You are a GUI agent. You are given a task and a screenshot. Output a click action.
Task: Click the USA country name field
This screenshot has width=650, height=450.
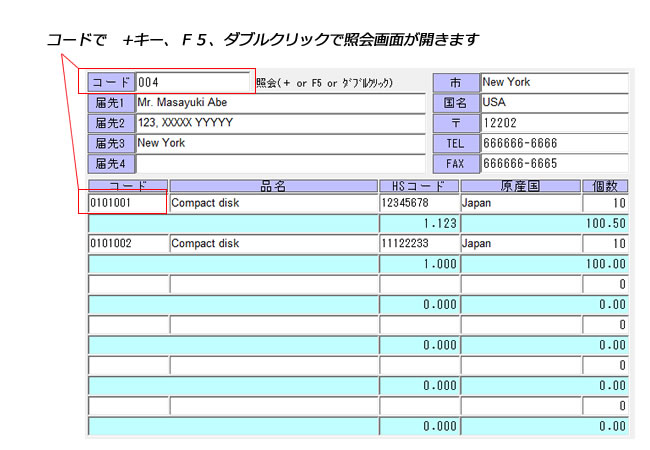pyautogui.click(x=554, y=103)
